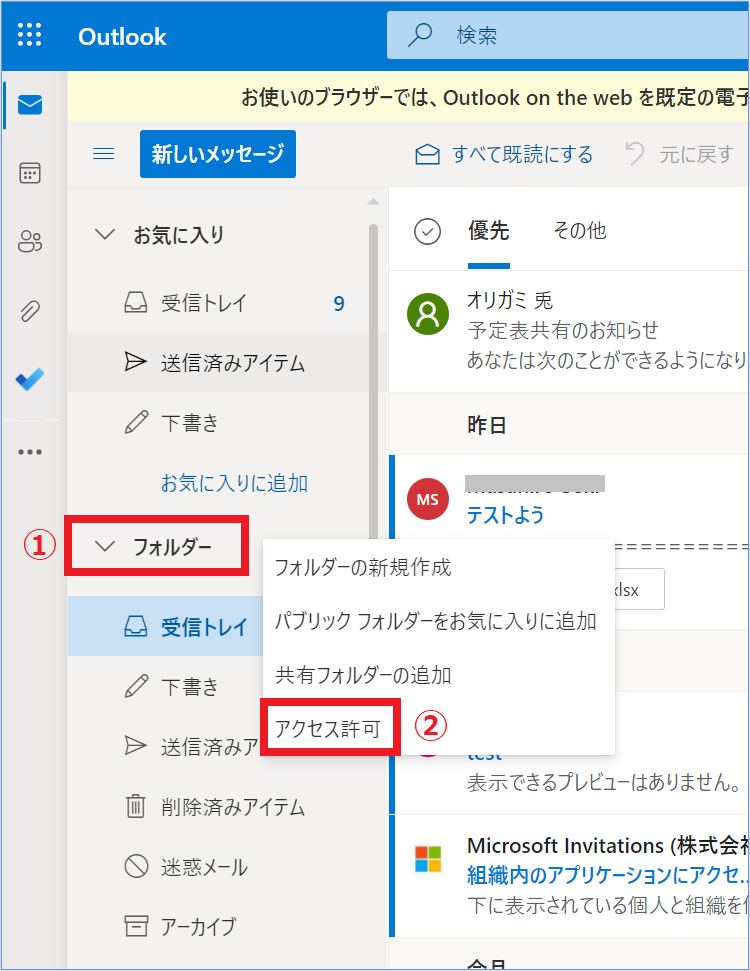Click 元に戻す undo in the toolbar
Image resolution: width=750 pixels, height=971 pixels.
(x=679, y=154)
